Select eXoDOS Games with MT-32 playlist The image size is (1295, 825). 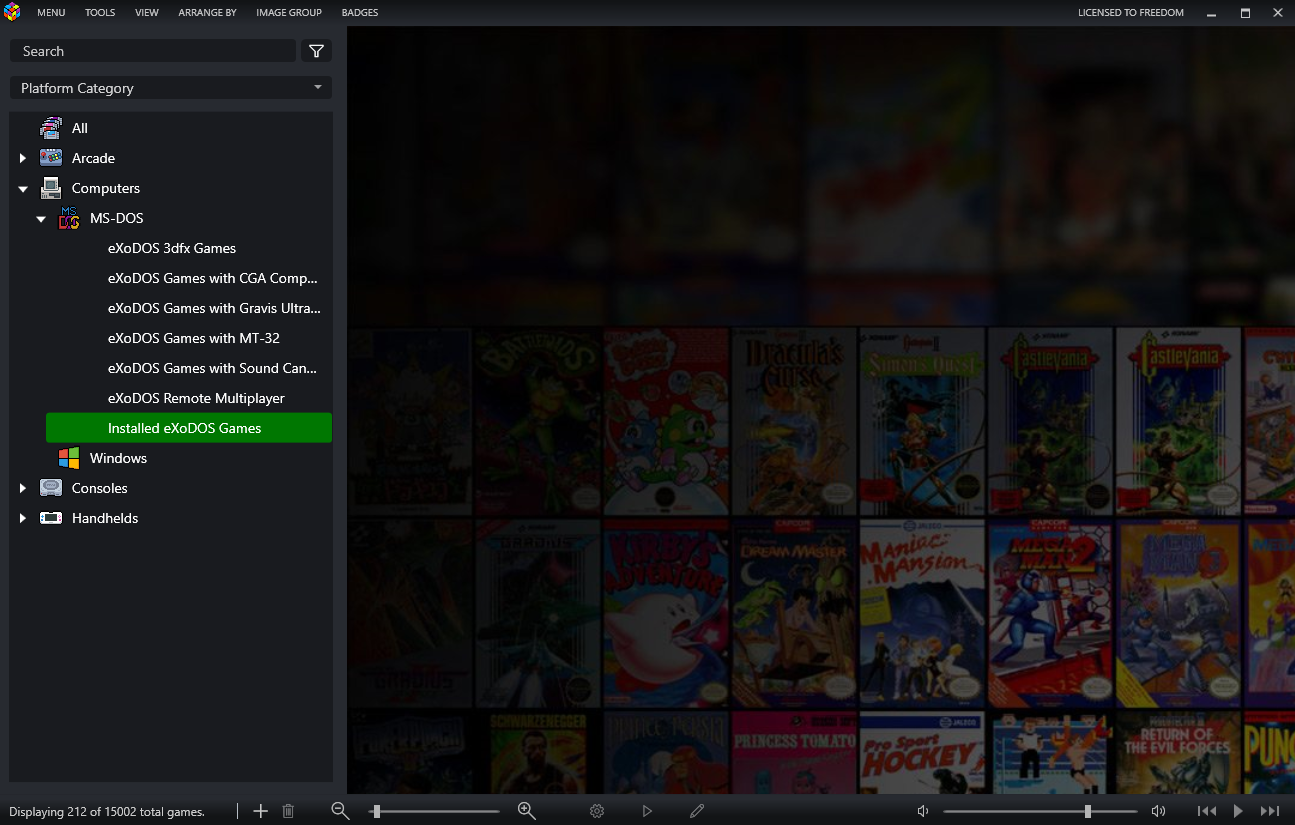click(194, 338)
